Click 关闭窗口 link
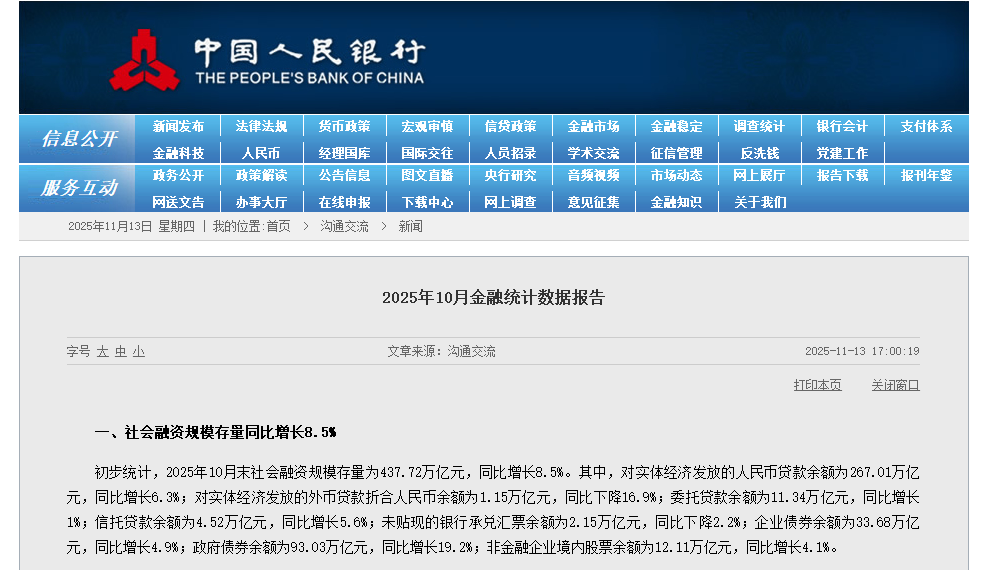987x570 pixels. (x=895, y=385)
